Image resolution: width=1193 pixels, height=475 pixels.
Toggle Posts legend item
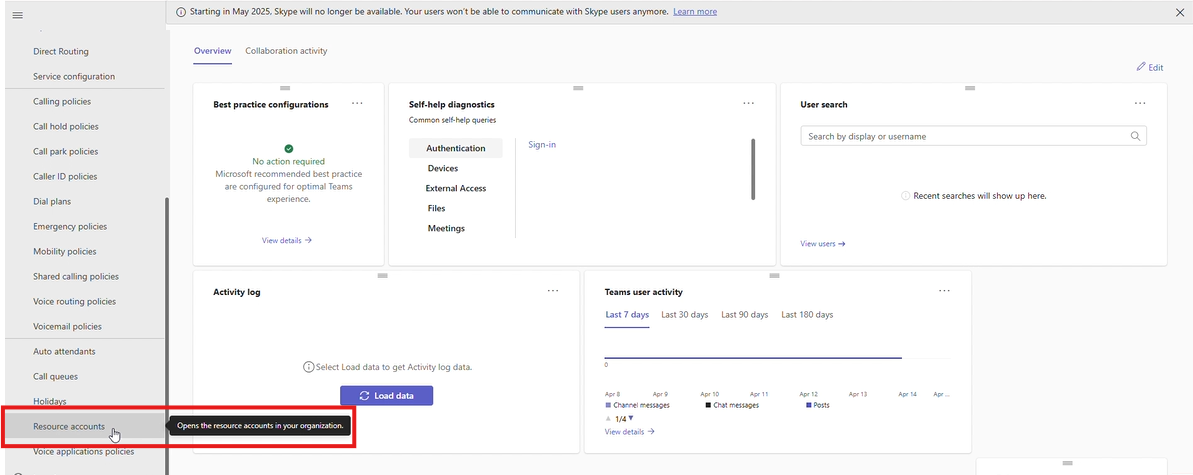click(x=817, y=405)
